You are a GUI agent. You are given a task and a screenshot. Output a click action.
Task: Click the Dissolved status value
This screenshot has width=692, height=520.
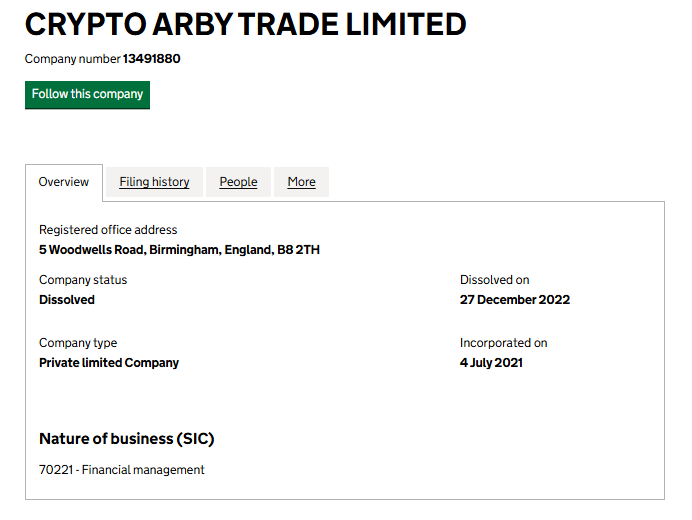pos(67,300)
